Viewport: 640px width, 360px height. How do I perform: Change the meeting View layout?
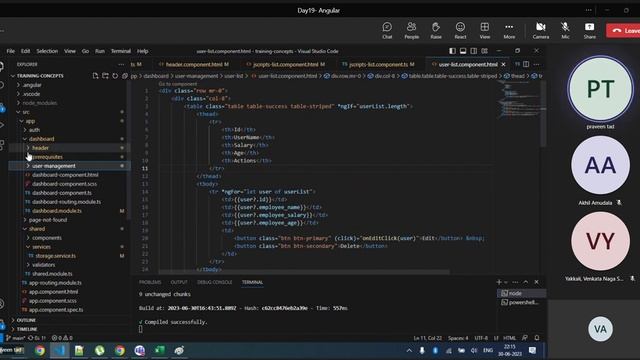click(485, 31)
